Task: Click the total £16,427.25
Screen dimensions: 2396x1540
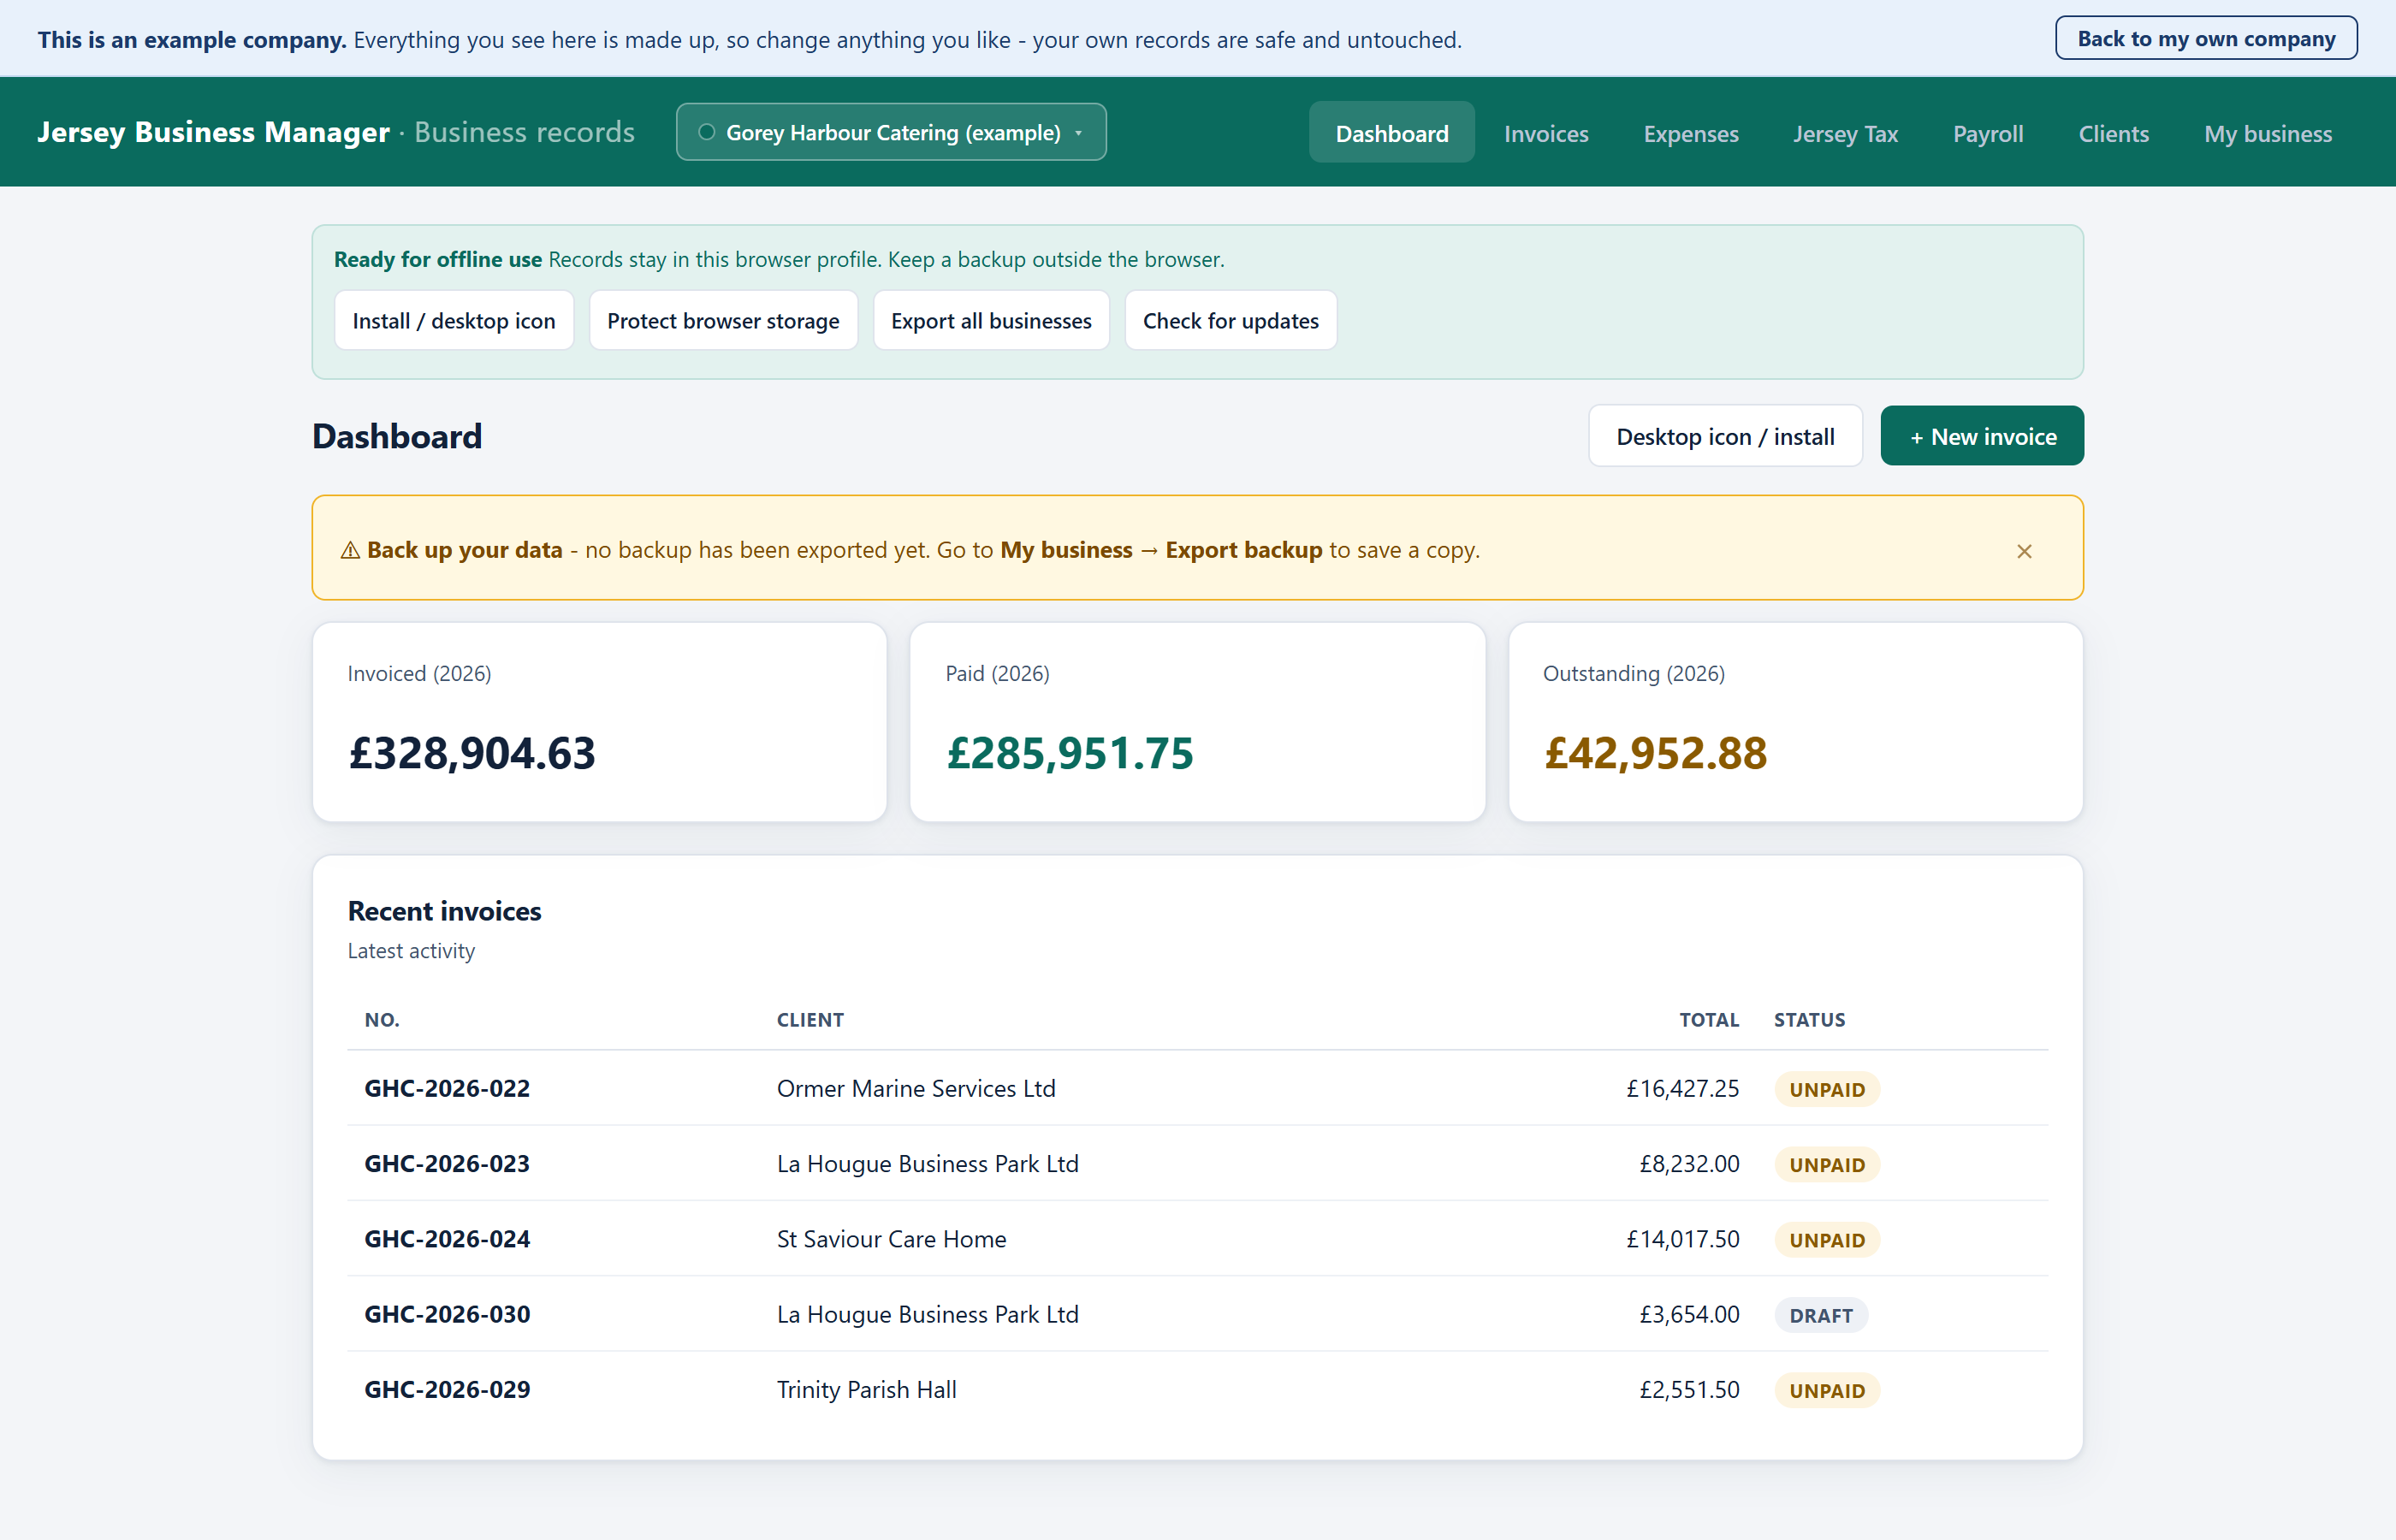Action: pyautogui.click(x=1682, y=1088)
